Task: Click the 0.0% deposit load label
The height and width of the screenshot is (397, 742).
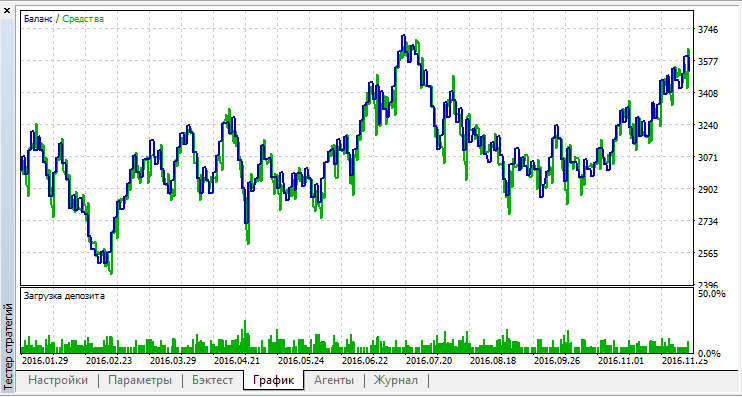Action: coord(709,353)
